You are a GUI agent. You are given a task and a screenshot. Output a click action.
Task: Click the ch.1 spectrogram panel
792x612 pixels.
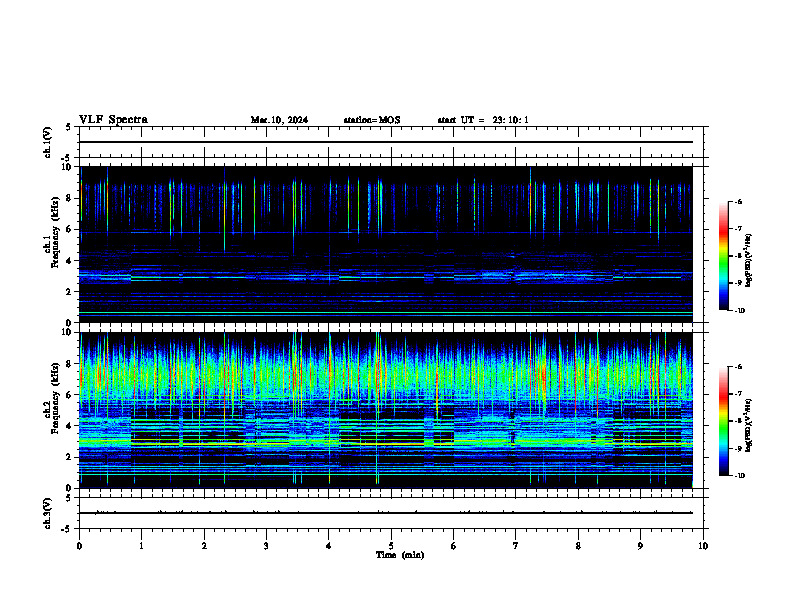386,244
